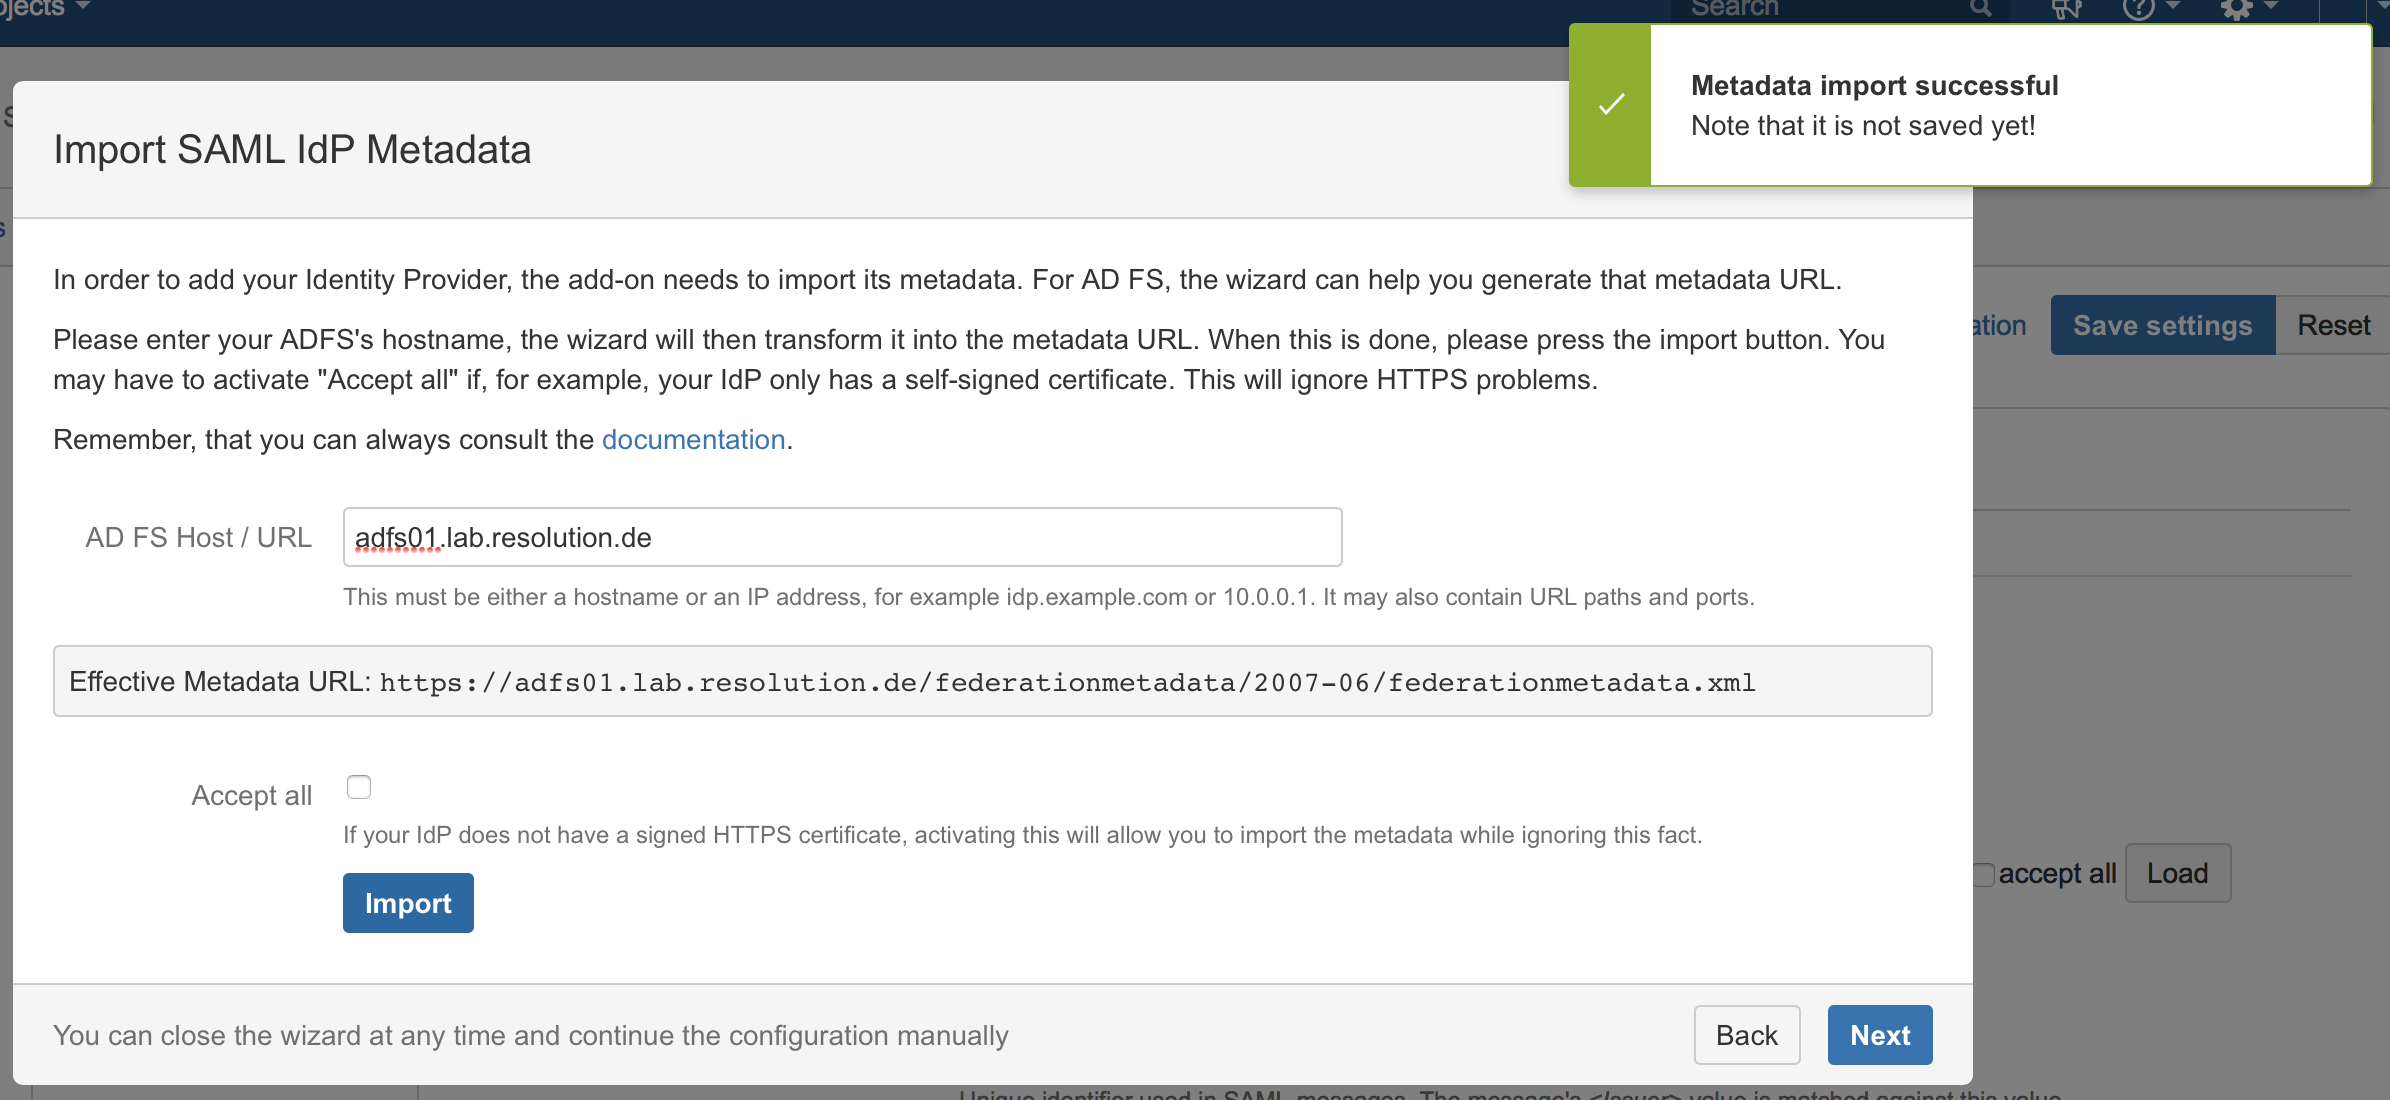Click the 'Metadata import successful' notification title

coord(1874,86)
